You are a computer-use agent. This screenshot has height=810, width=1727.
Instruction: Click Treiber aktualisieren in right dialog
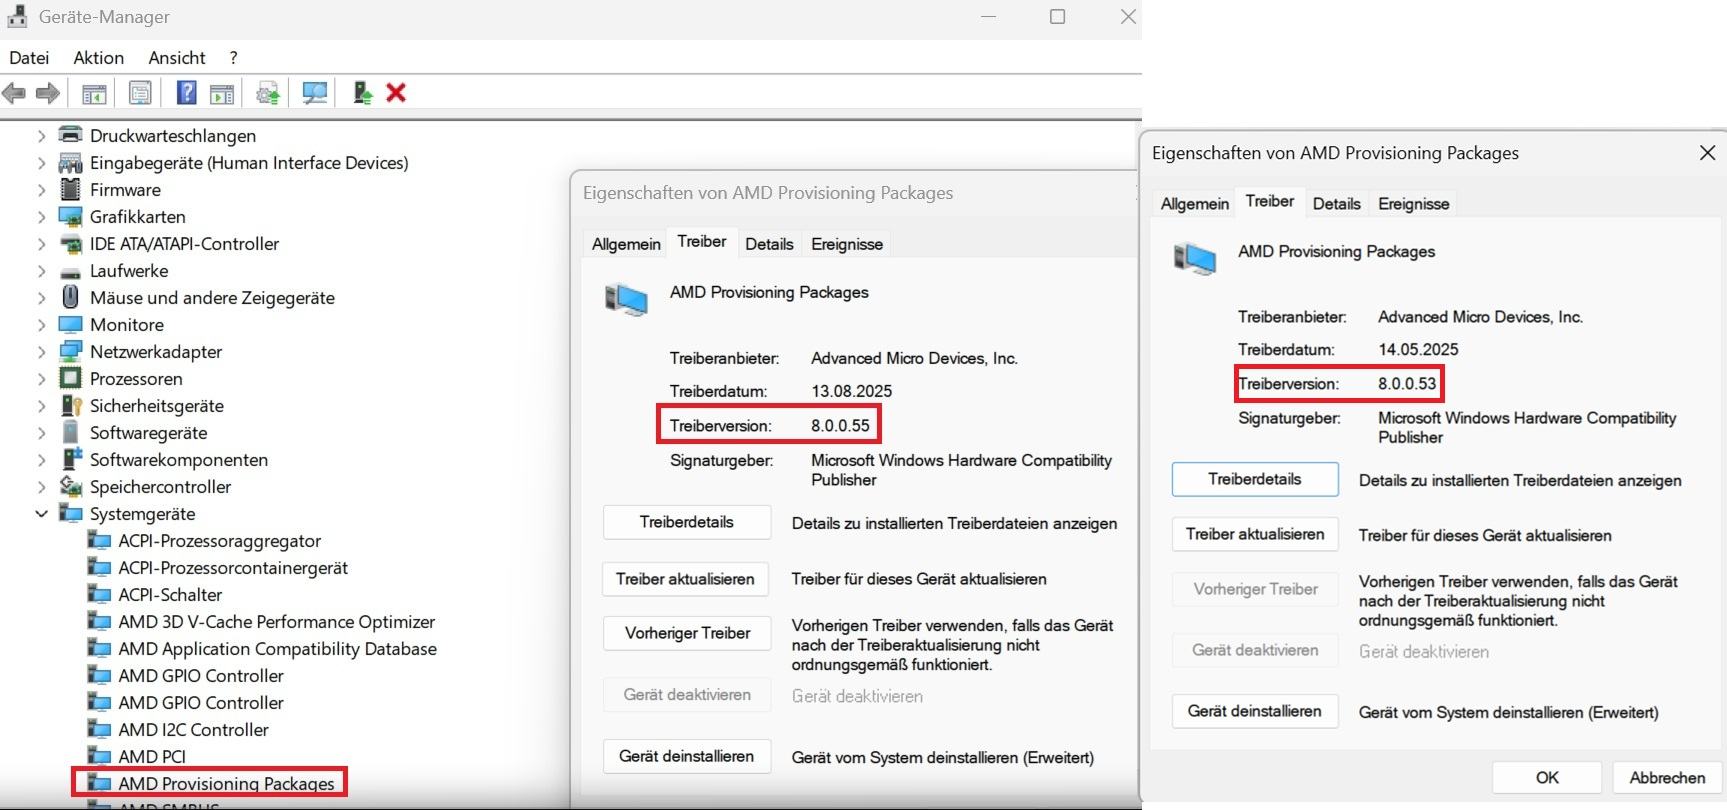pyautogui.click(x=1255, y=534)
